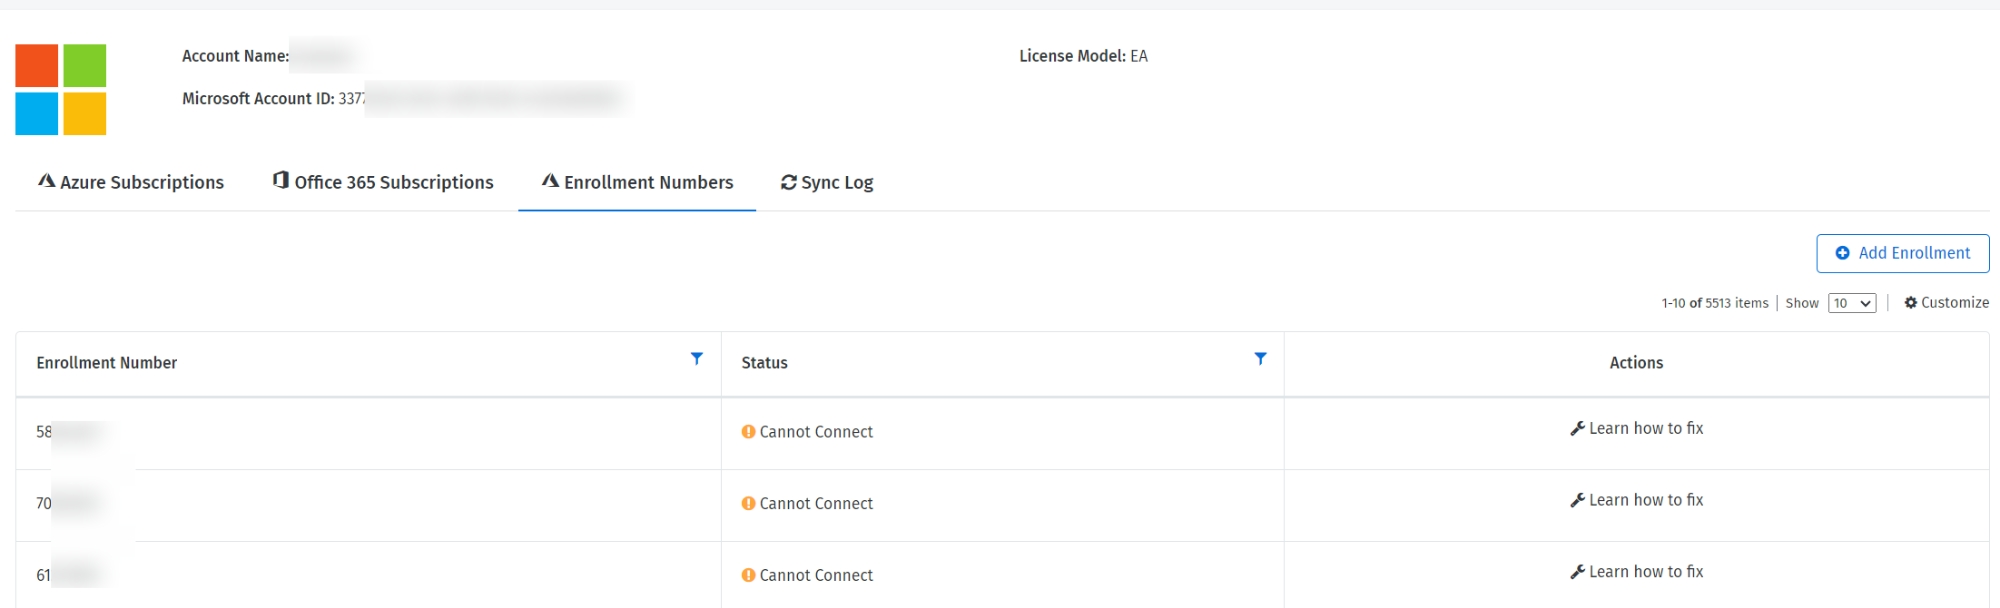Go to the Sync Log tab
This screenshot has height=608, width=2000.
point(827,183)
